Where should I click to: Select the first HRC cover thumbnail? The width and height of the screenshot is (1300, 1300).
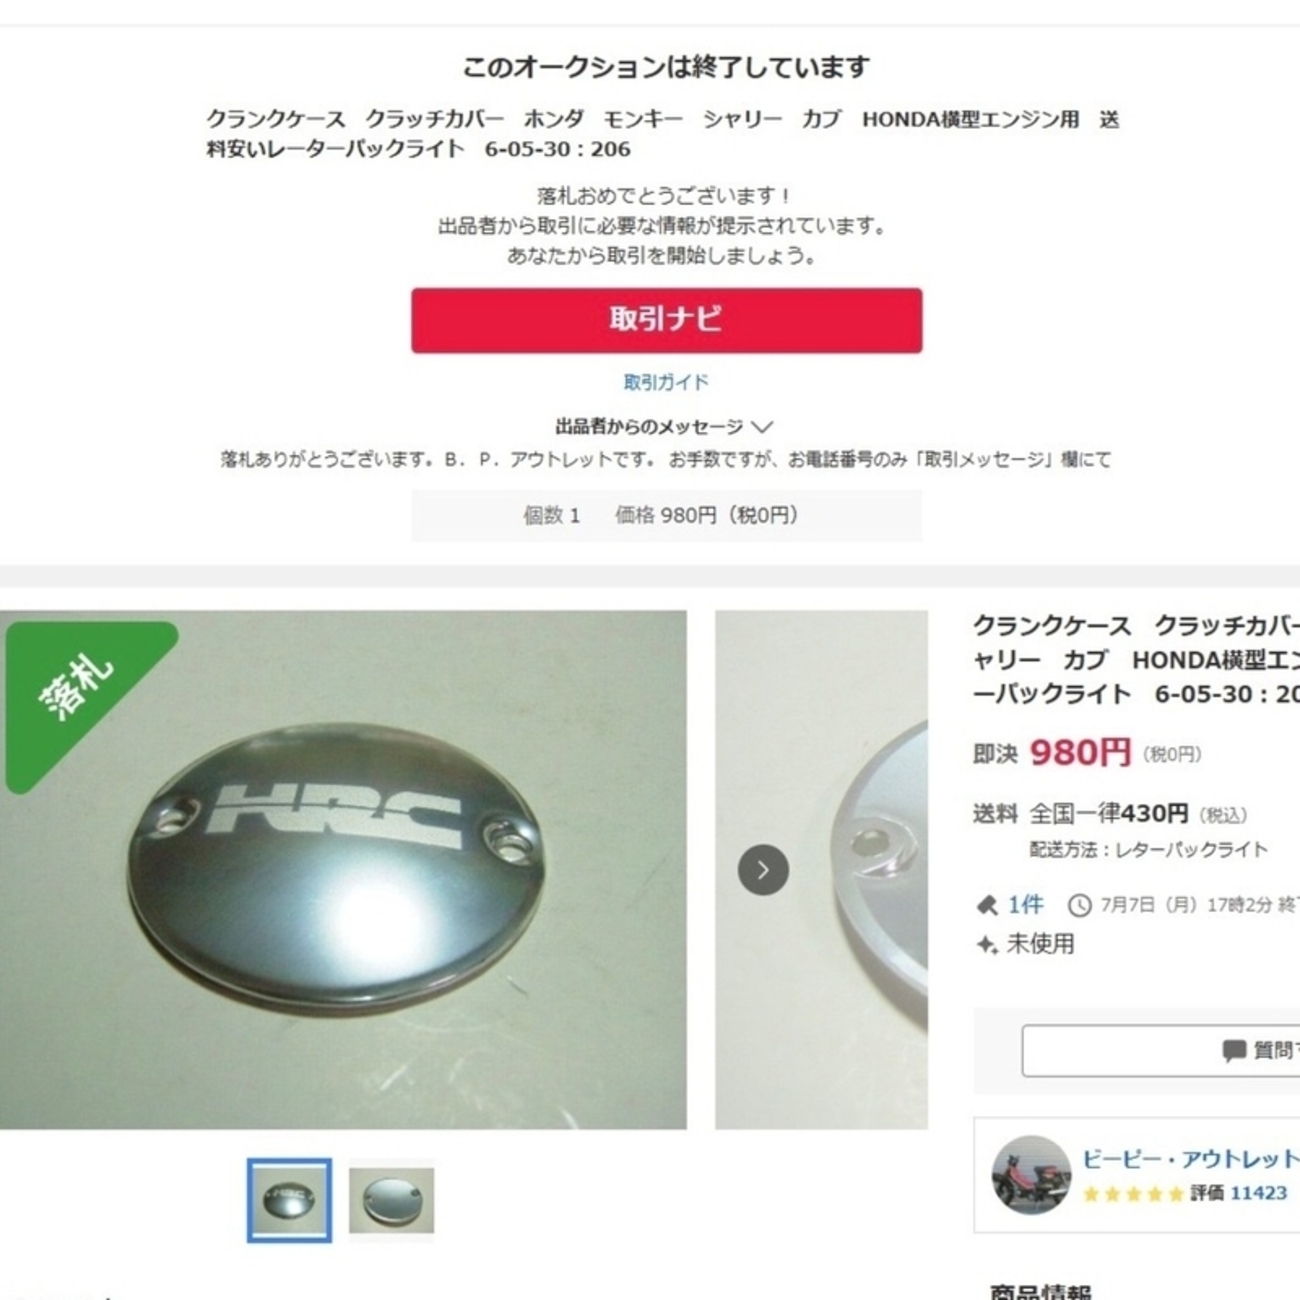coord(289,1200)
